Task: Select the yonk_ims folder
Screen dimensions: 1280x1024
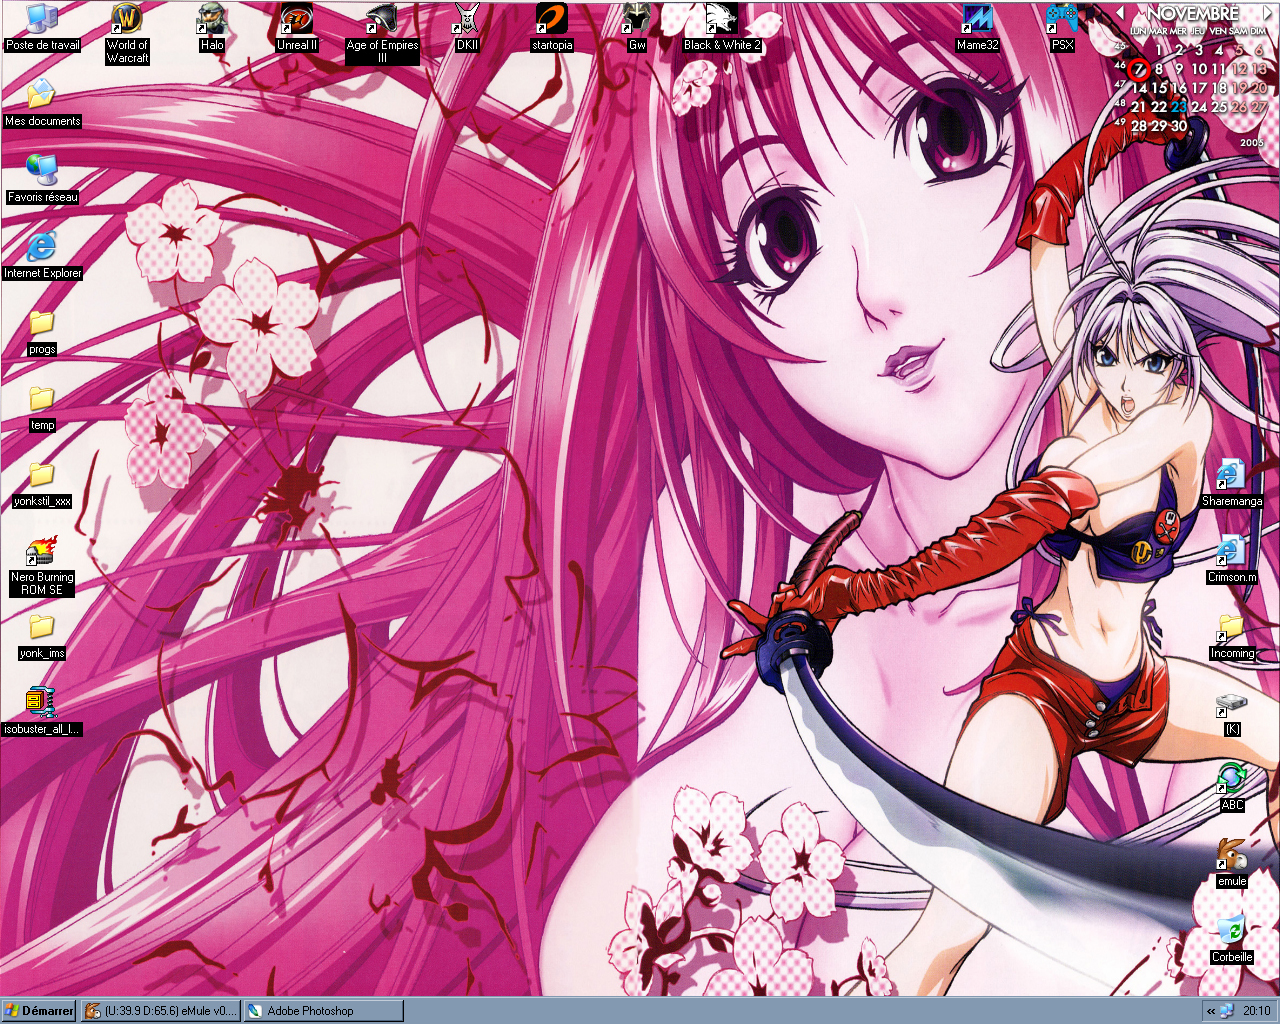Action: (42, 635)
